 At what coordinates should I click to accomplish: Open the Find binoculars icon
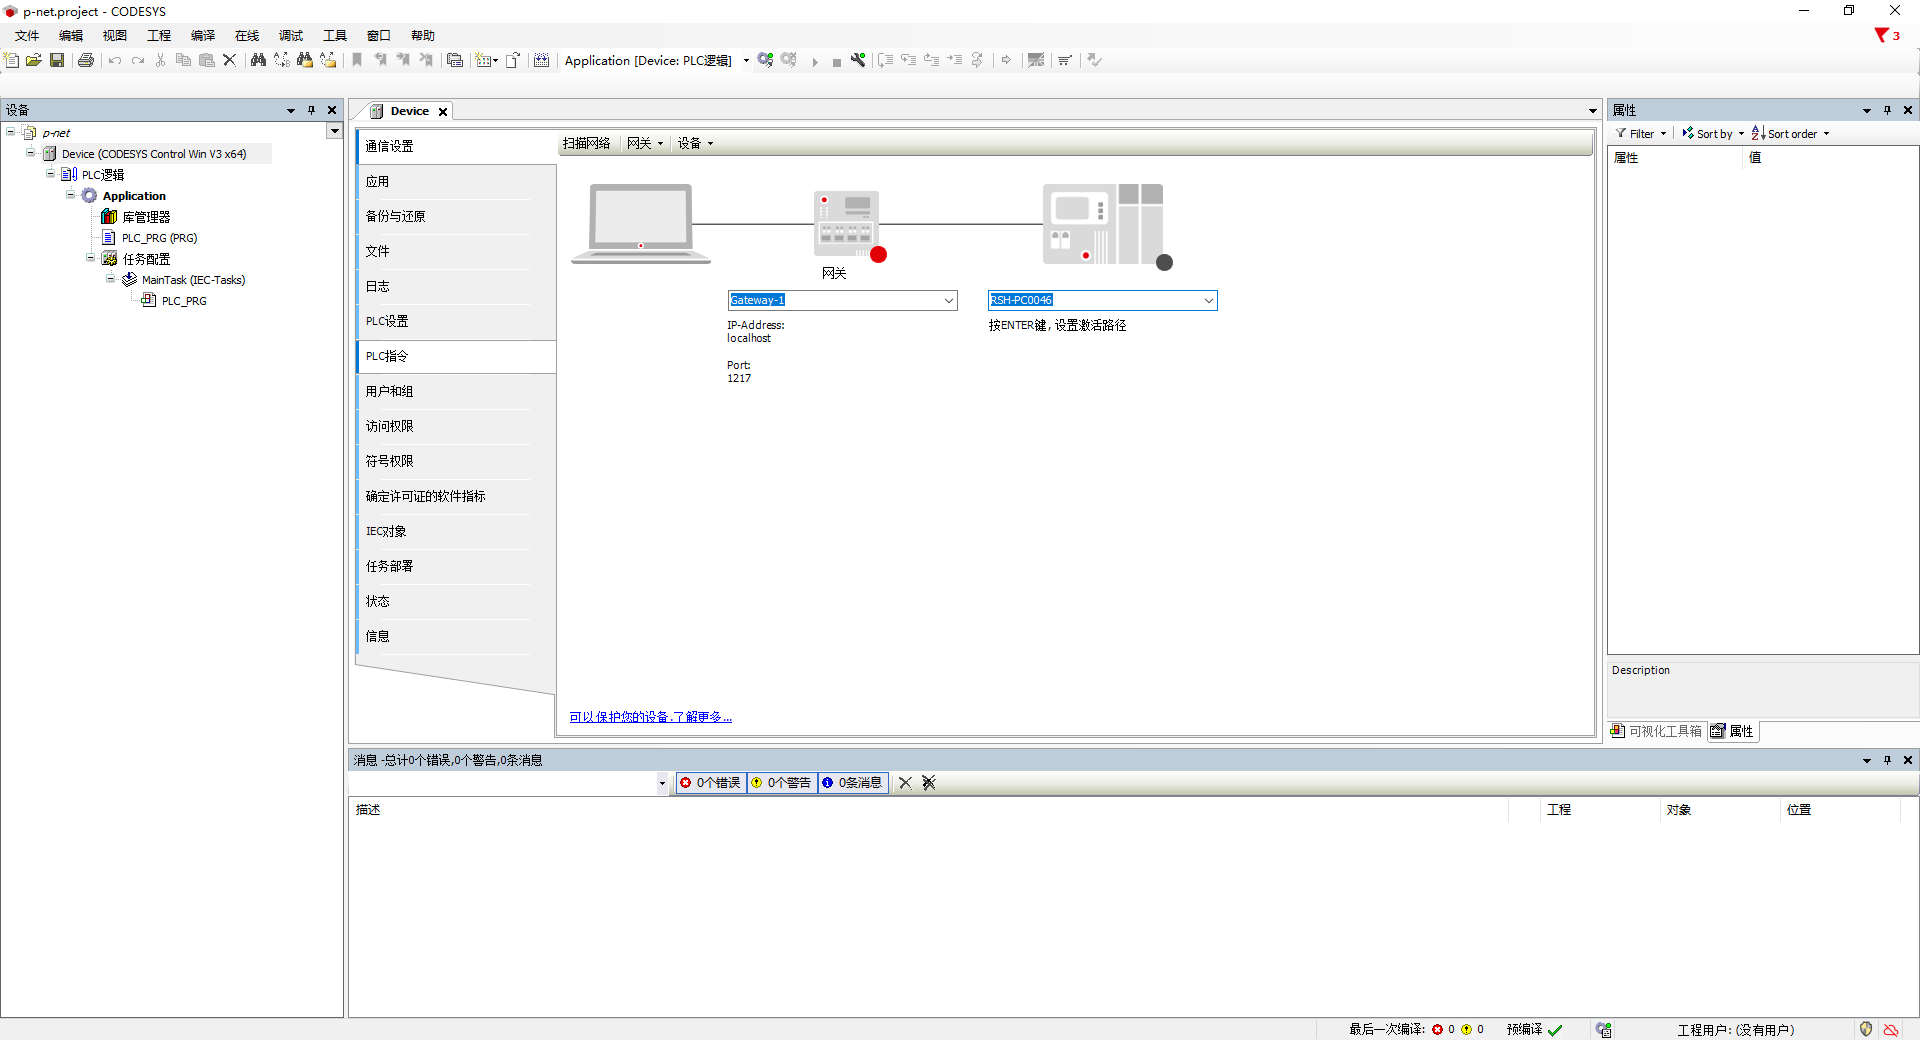click(x=258, y=60)
